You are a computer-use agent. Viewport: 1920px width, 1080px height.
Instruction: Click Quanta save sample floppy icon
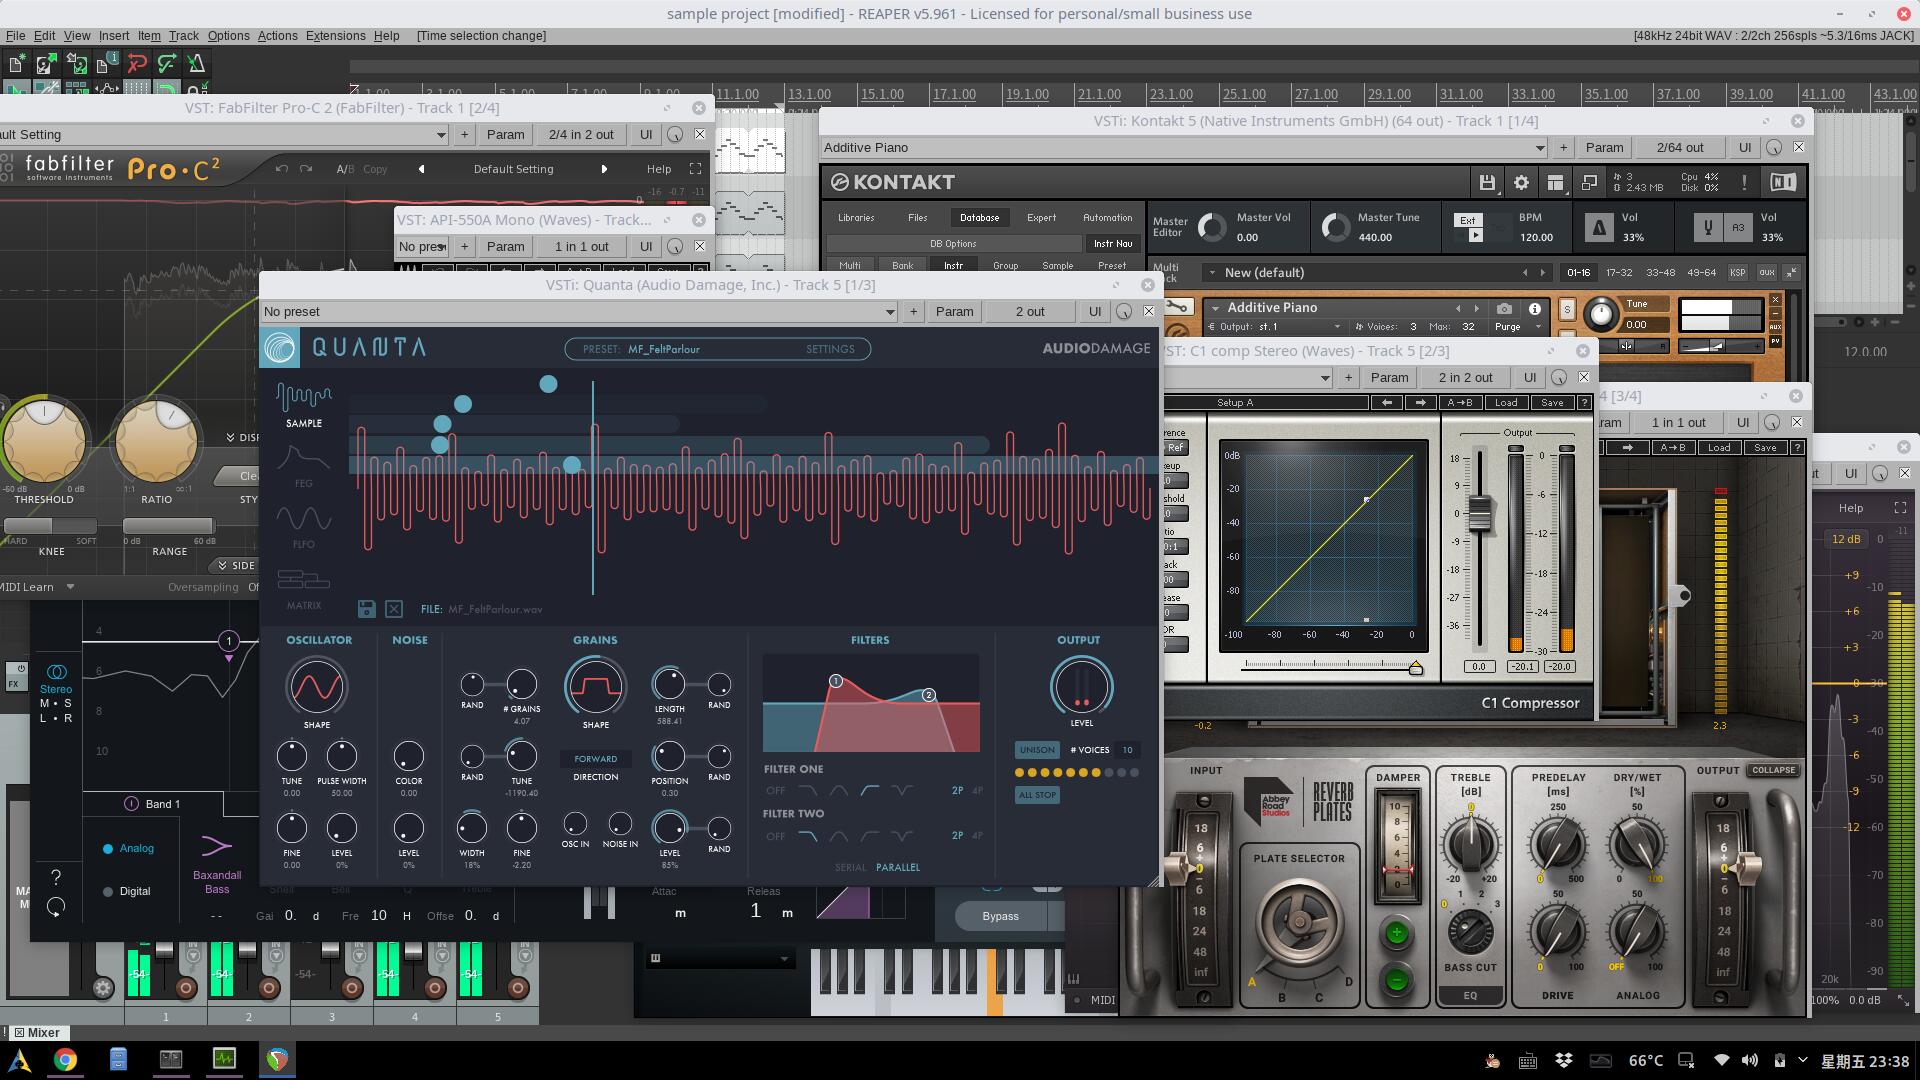pos(367,609)
